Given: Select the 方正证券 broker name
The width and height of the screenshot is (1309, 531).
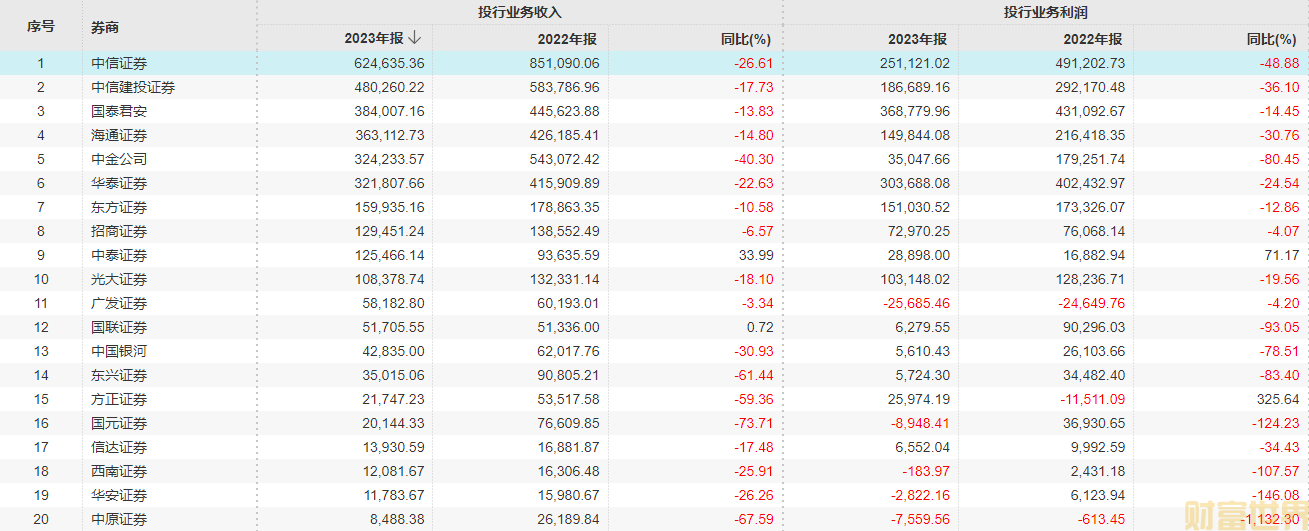Looking at the screenshot, I should pyautogui.click(x=119, y=399).
